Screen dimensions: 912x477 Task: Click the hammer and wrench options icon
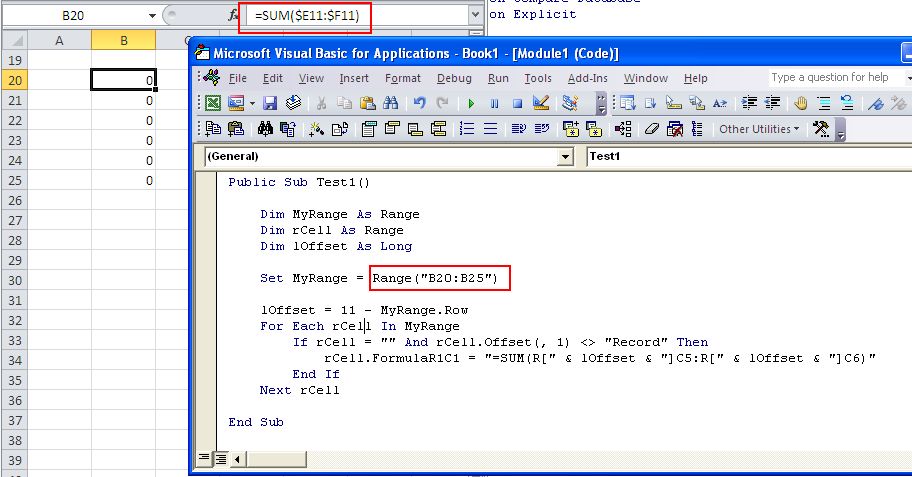[x=821, y=129]
